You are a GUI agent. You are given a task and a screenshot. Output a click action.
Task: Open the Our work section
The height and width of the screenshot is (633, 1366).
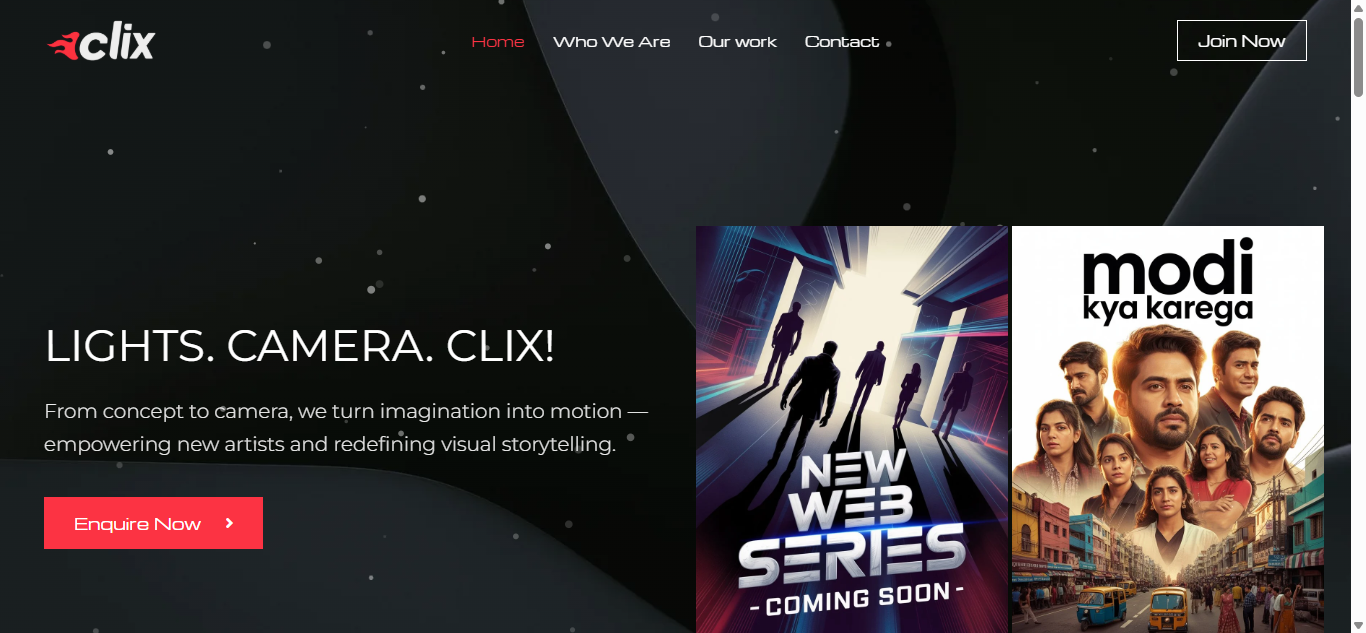tap(738, 42)
